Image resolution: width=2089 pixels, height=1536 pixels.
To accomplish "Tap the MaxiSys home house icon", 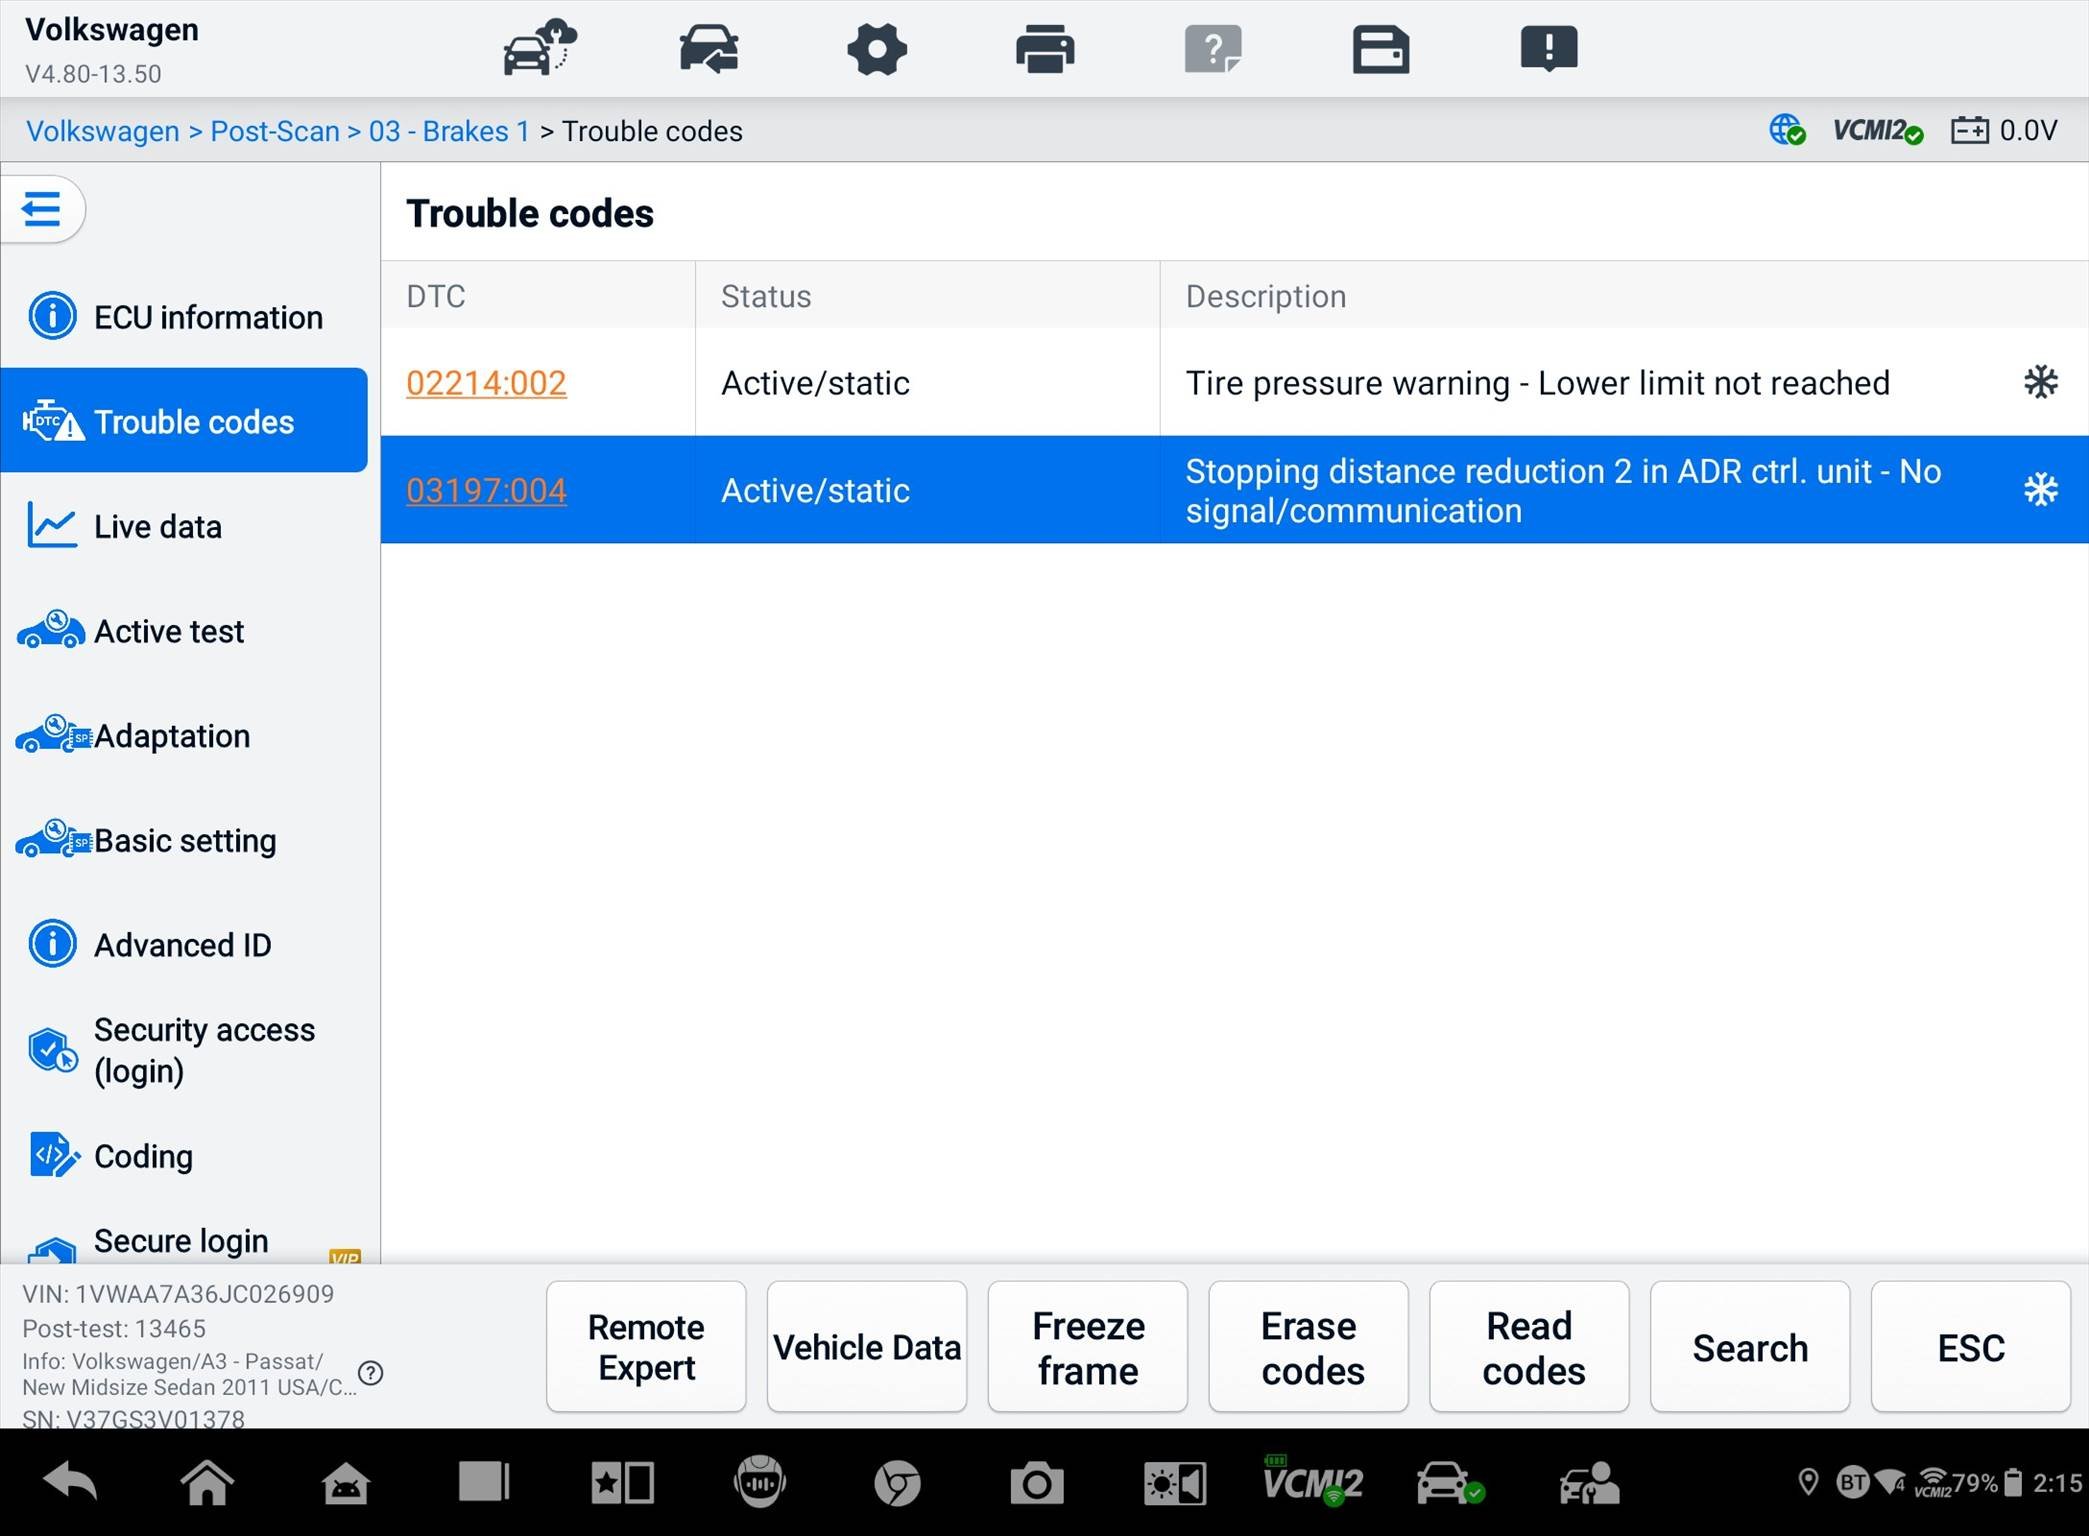I will (x=345, y=1484).
